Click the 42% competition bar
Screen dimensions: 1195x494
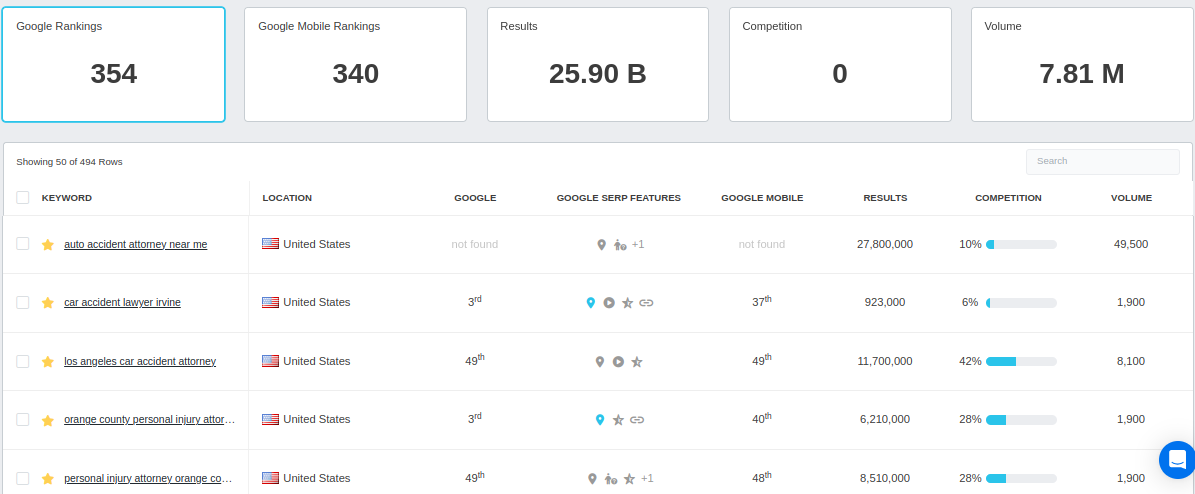coord(1021,361)
